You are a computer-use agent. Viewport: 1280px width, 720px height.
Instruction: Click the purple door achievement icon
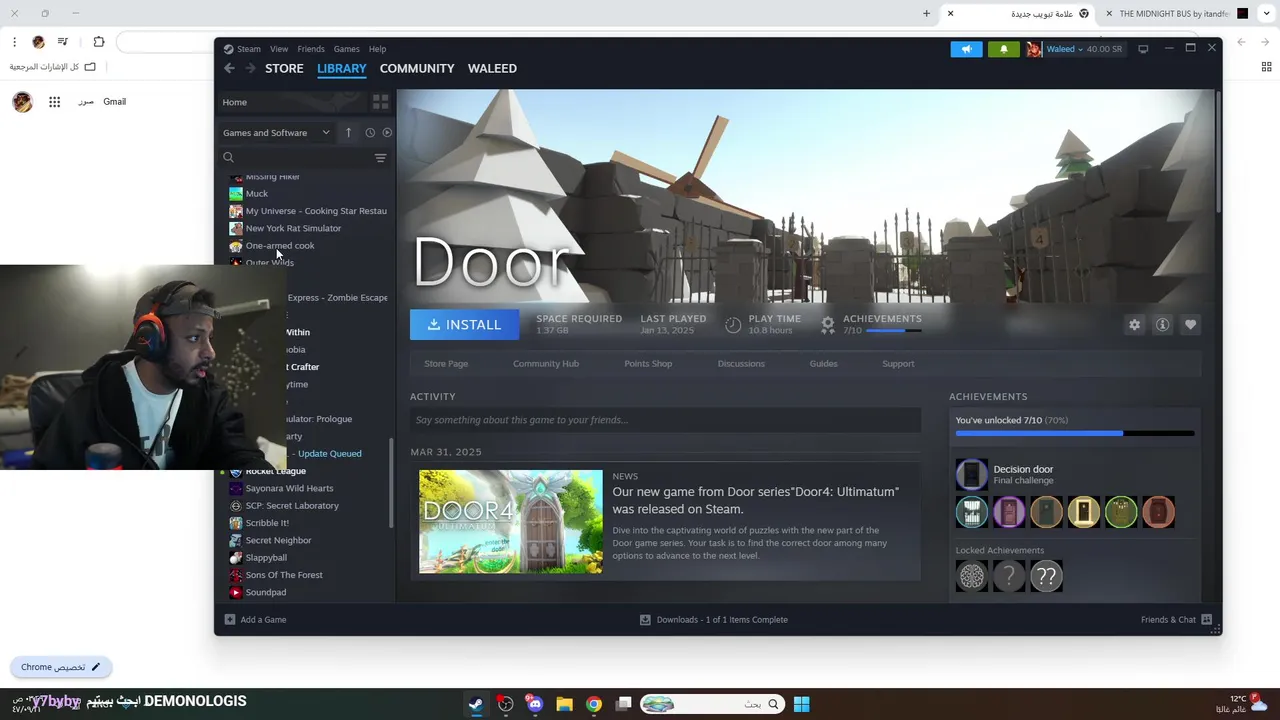click(x=1009, y=513)
